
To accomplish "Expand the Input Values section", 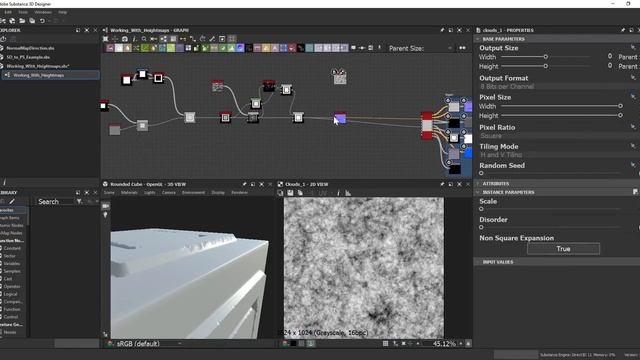I will (x=478, y=262).
